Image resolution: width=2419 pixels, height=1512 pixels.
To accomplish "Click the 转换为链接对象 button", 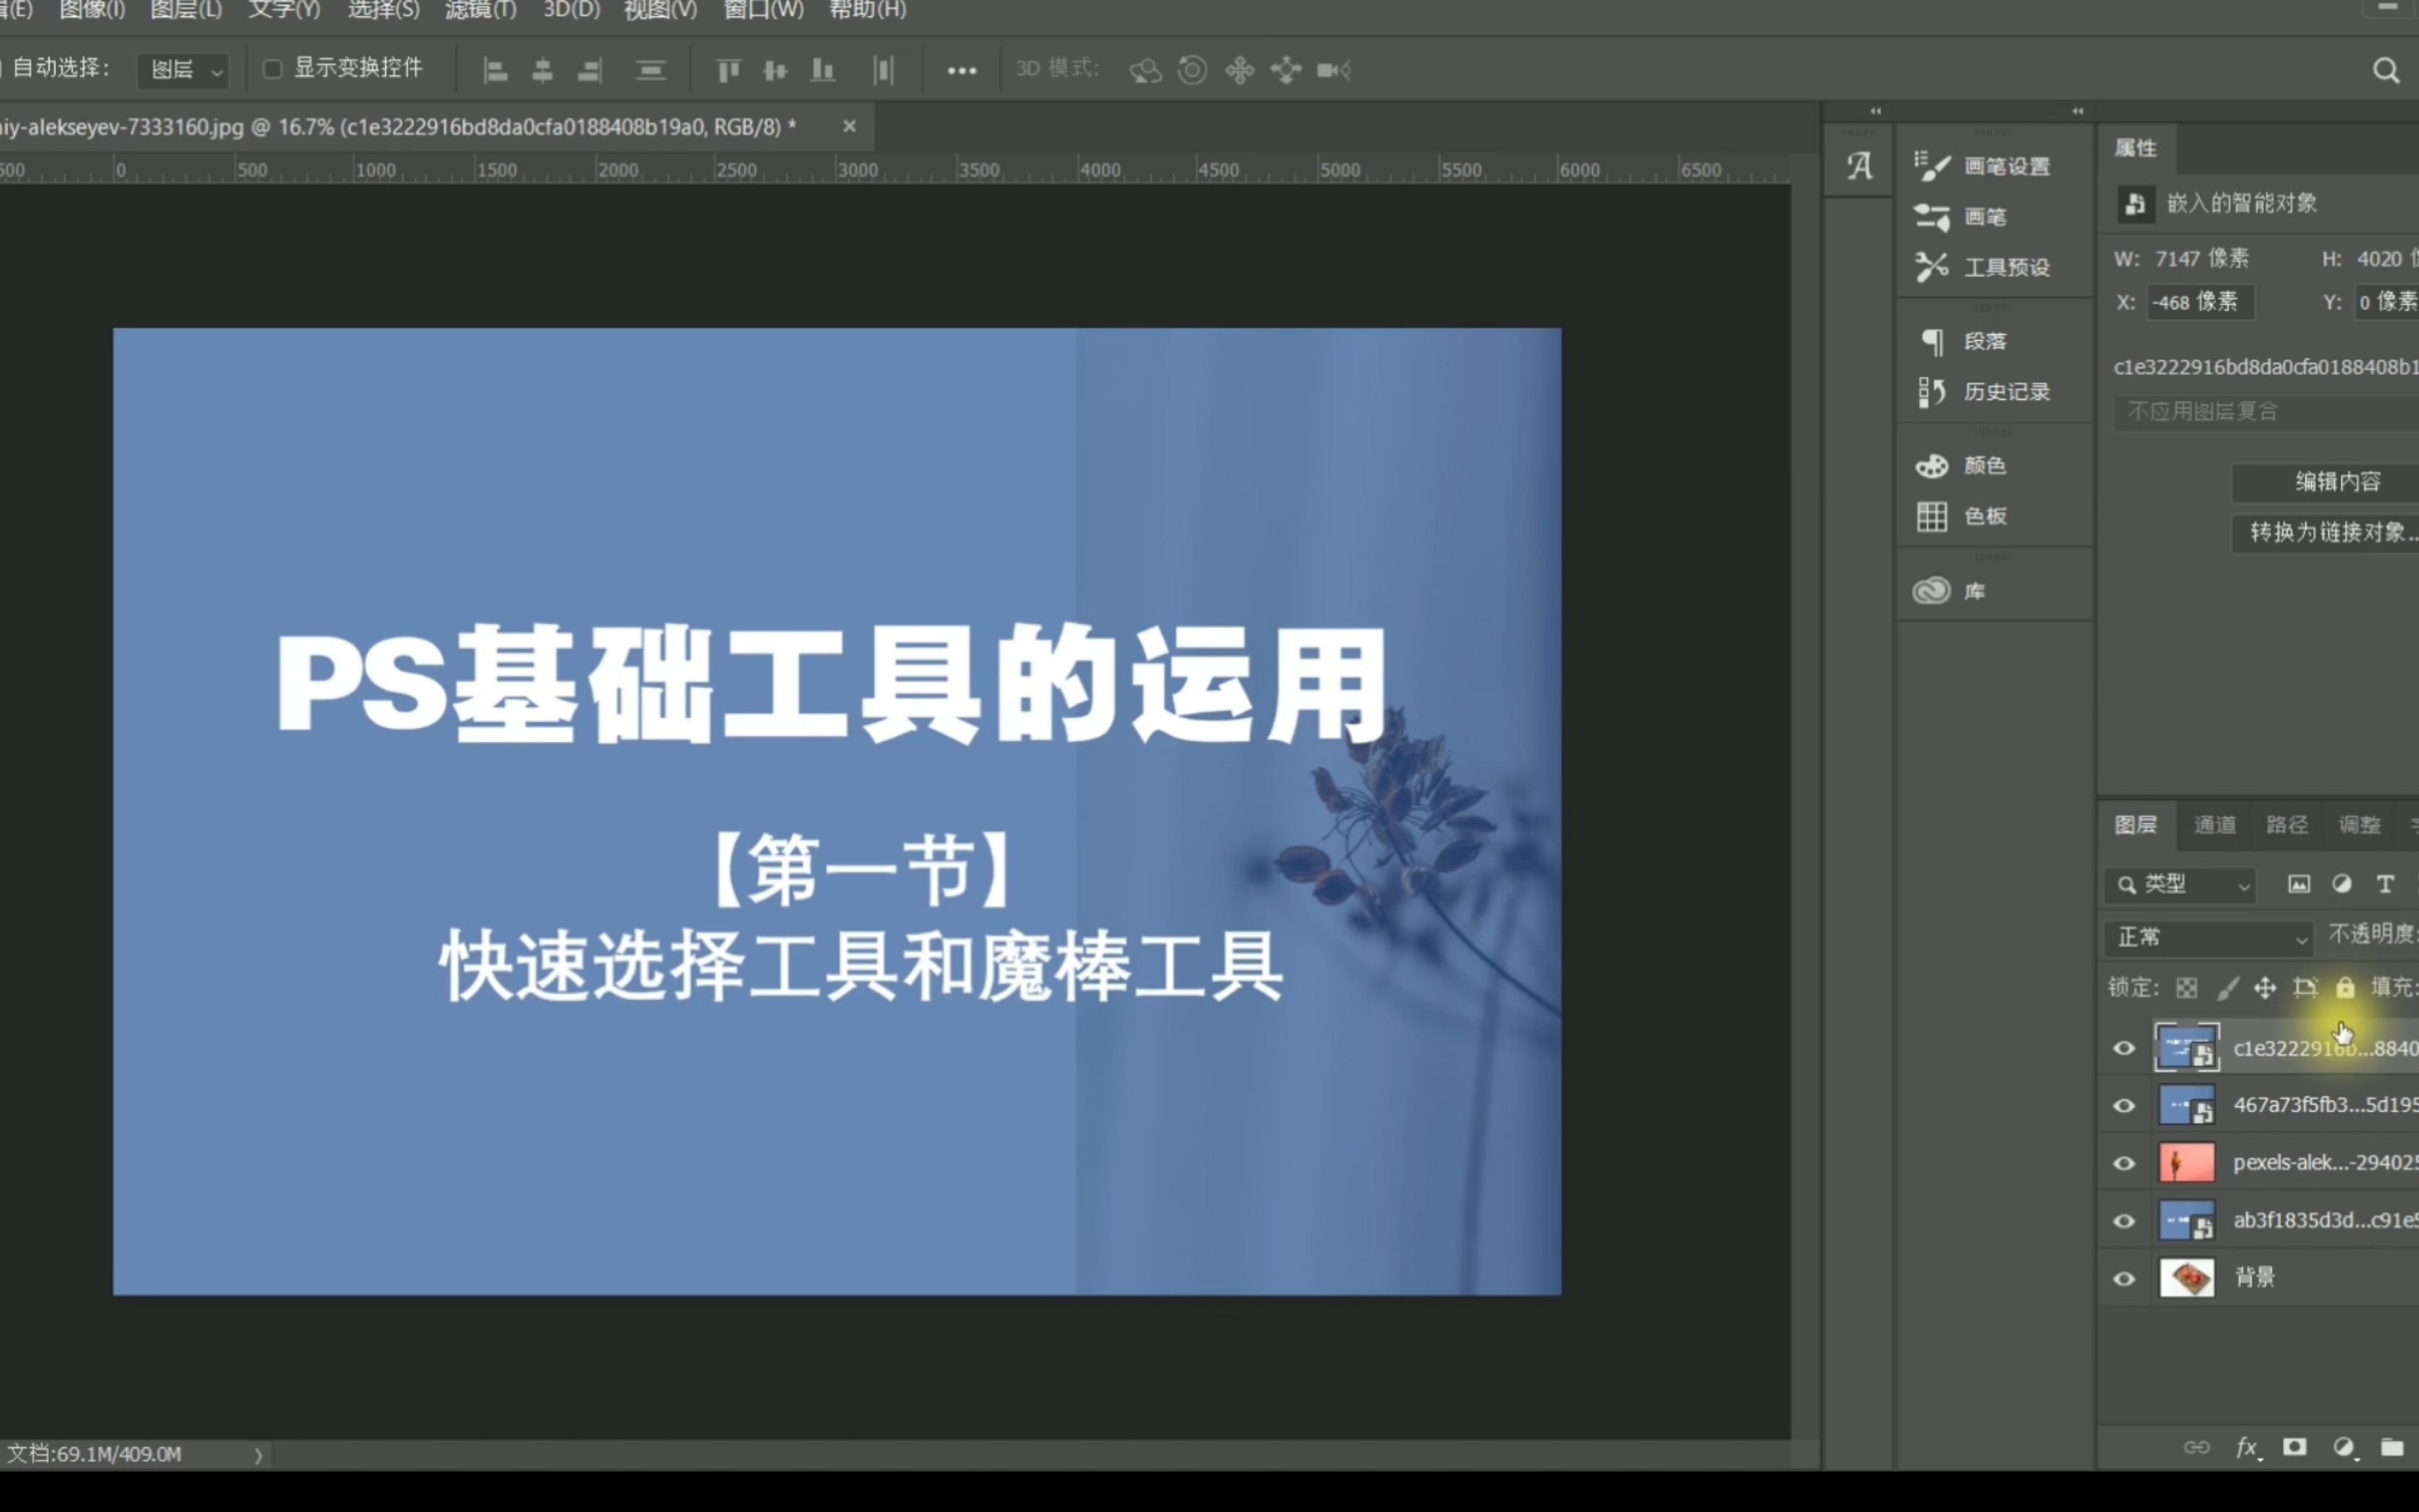I will [x=2330, y=532].
